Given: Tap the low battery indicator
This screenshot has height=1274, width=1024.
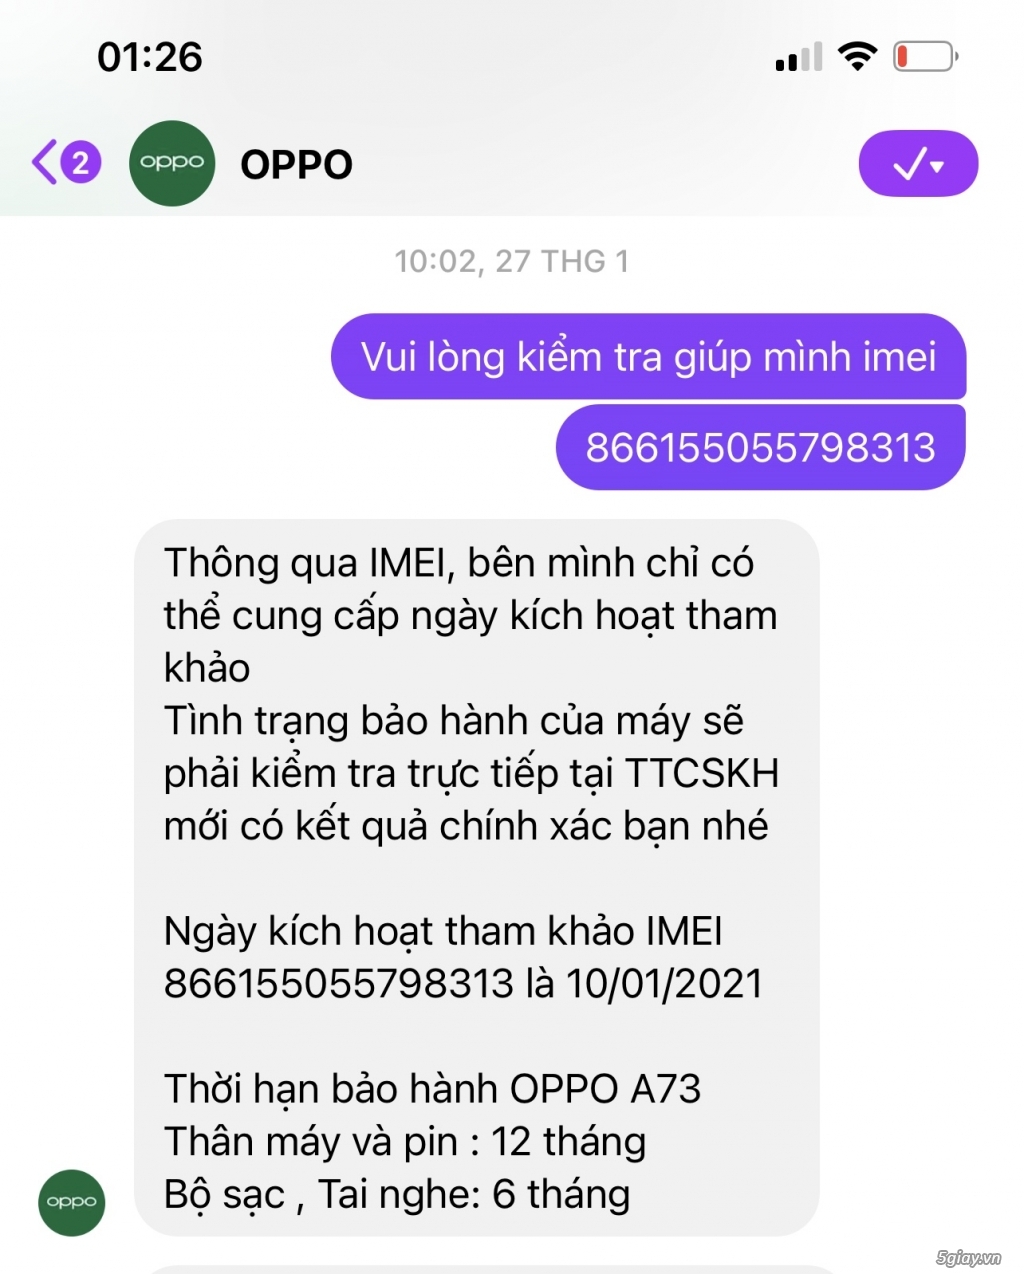Looking at the screenshot, I should [925, 57].
